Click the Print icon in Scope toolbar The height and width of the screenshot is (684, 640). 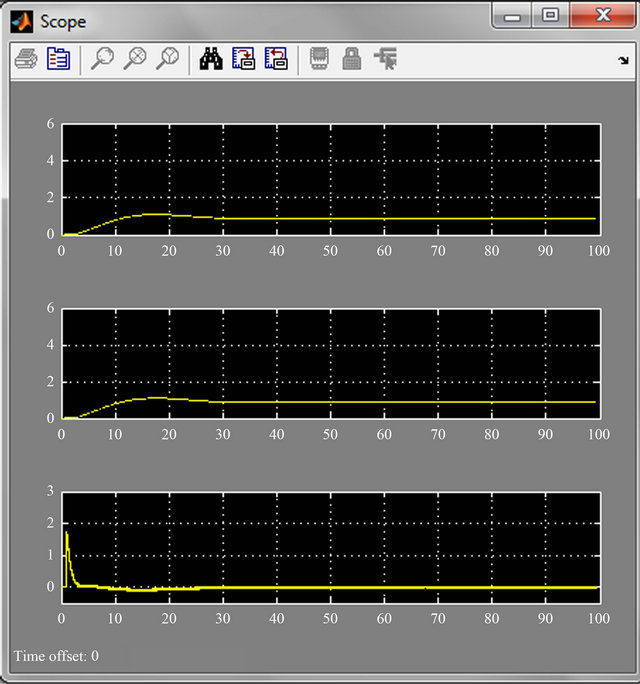click(x=26, y=58)
